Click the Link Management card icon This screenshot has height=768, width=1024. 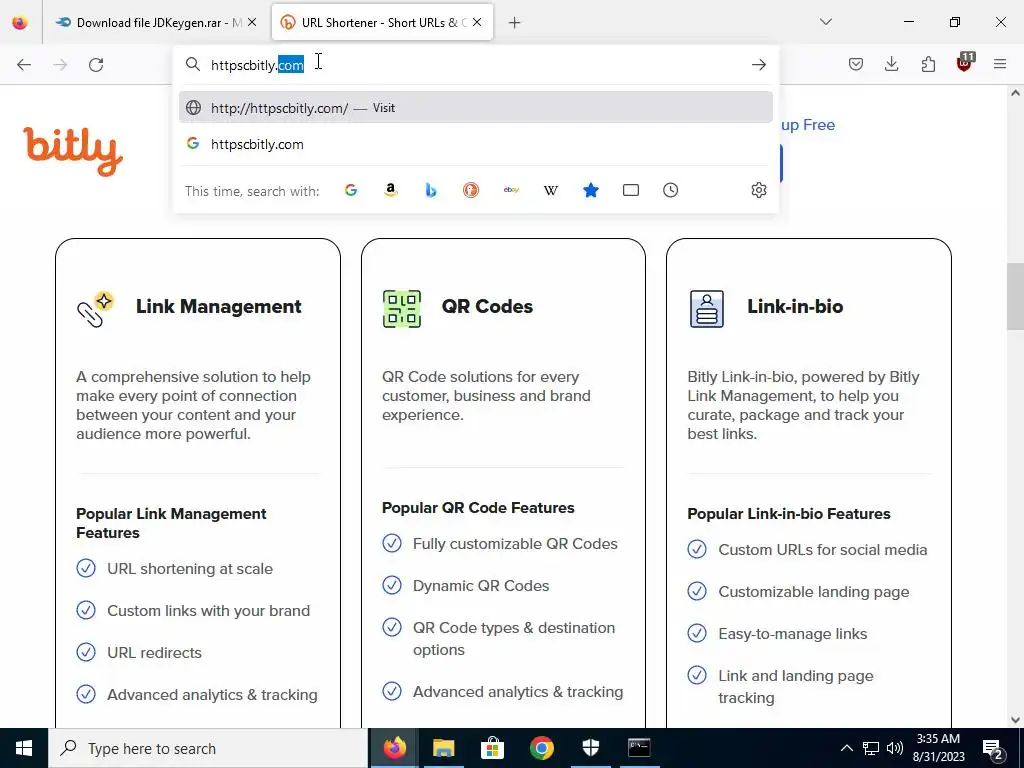[95, 309]
